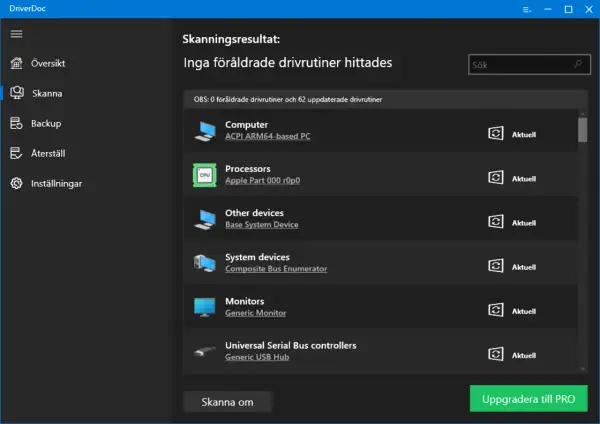The image size is (600, 424).
Task: Click the Other devices icon
Action: [x=205, y=219]
